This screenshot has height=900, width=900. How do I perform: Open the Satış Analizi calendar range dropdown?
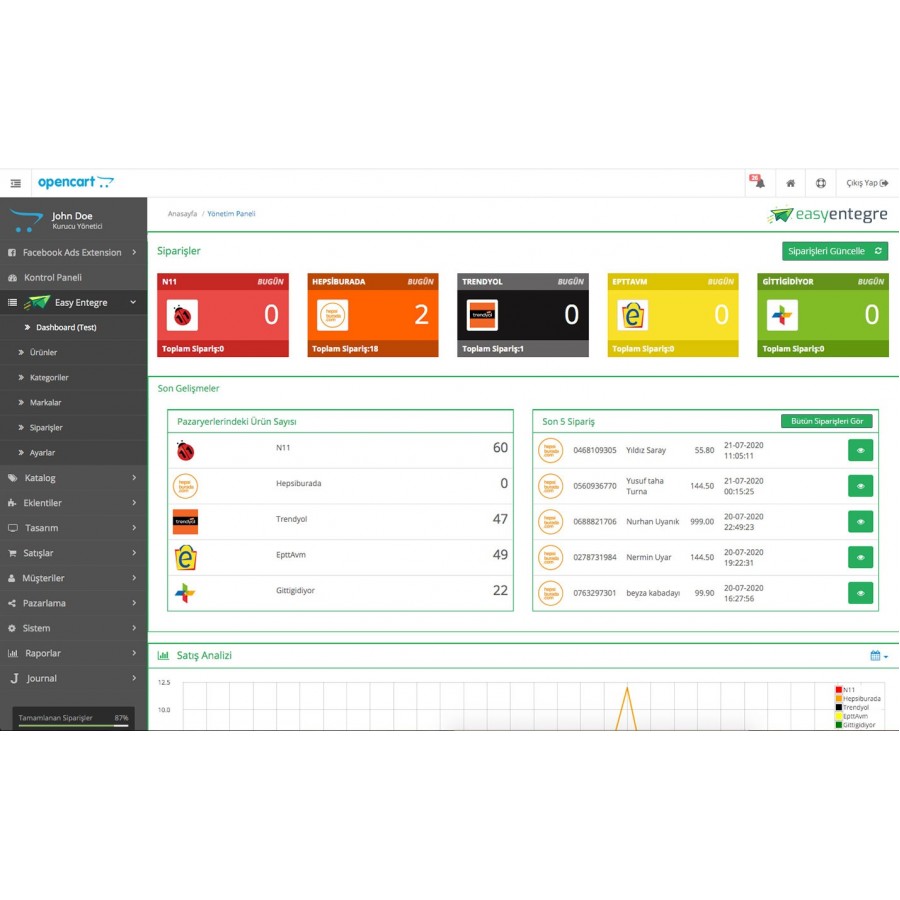coord(879,655)
